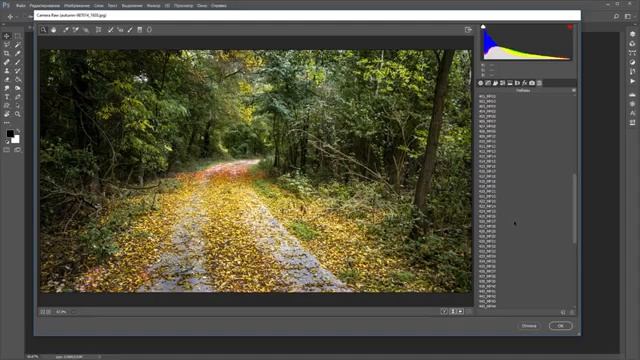The height and width of the screenshot is (360, 640).
Task: Toggle the shadow clipping warning triangle
Action: (x=483, y=27)
